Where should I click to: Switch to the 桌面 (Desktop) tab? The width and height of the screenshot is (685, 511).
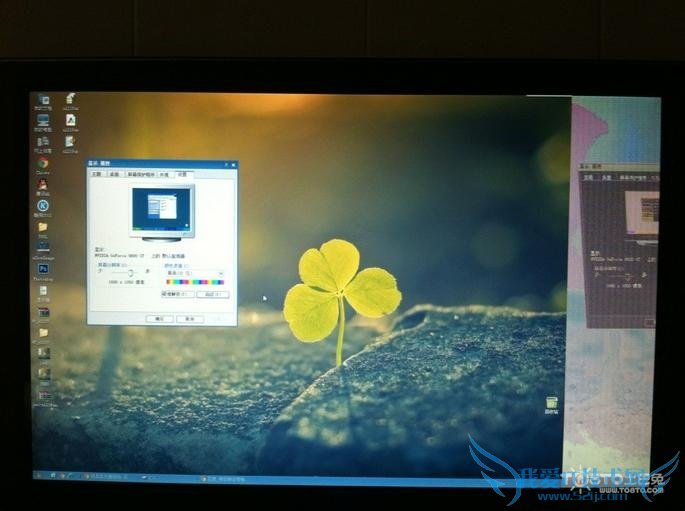[114, 174]
